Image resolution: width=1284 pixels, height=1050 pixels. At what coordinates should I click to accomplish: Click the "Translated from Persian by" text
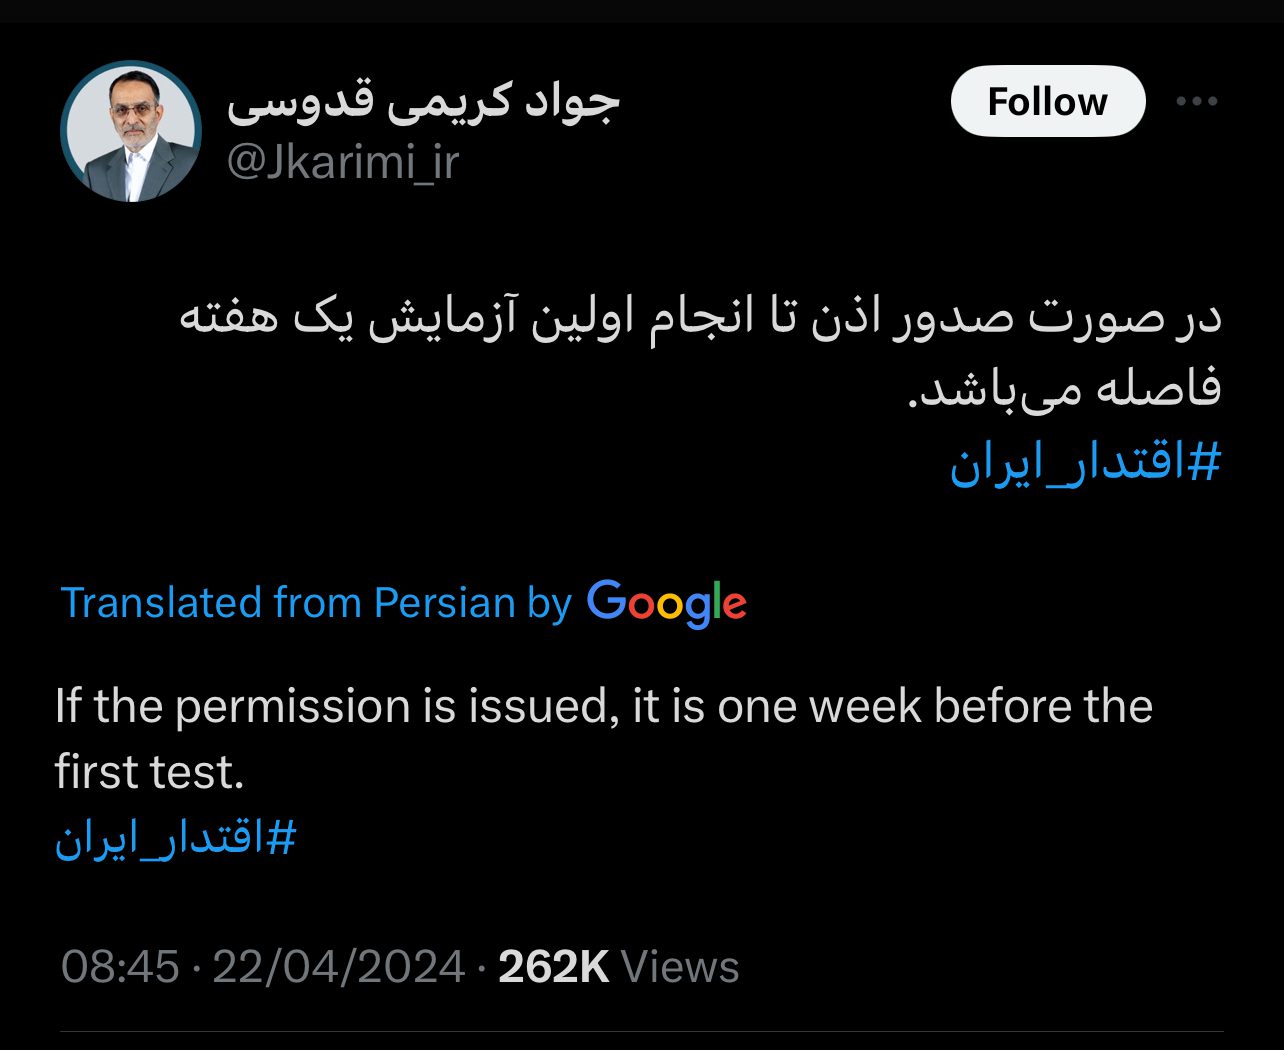click(x=316, y=603)
